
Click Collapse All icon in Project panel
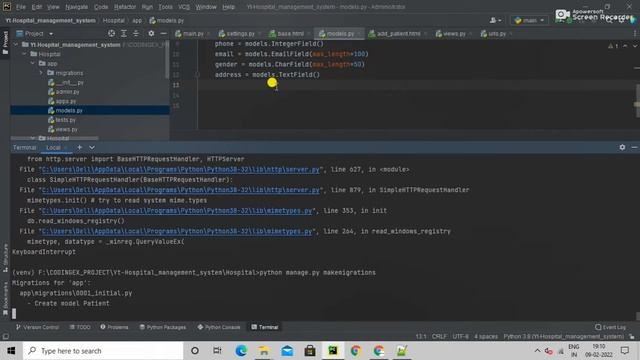136,33
